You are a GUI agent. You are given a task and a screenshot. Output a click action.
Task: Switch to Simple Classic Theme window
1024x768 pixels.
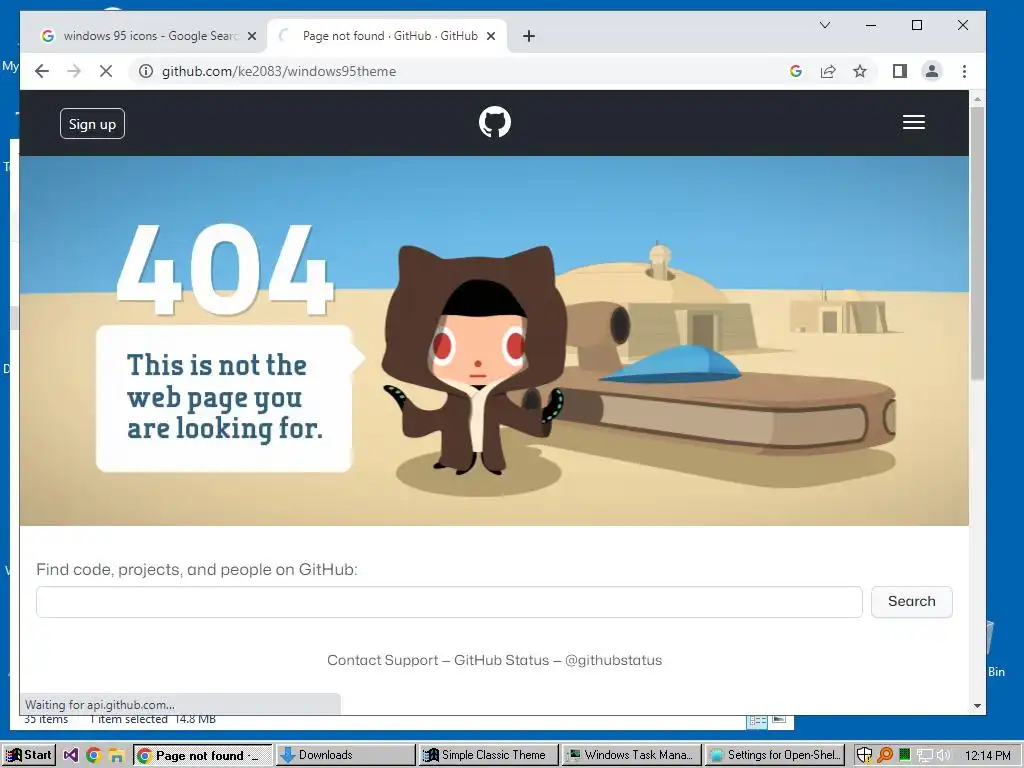tap(488, 755)
